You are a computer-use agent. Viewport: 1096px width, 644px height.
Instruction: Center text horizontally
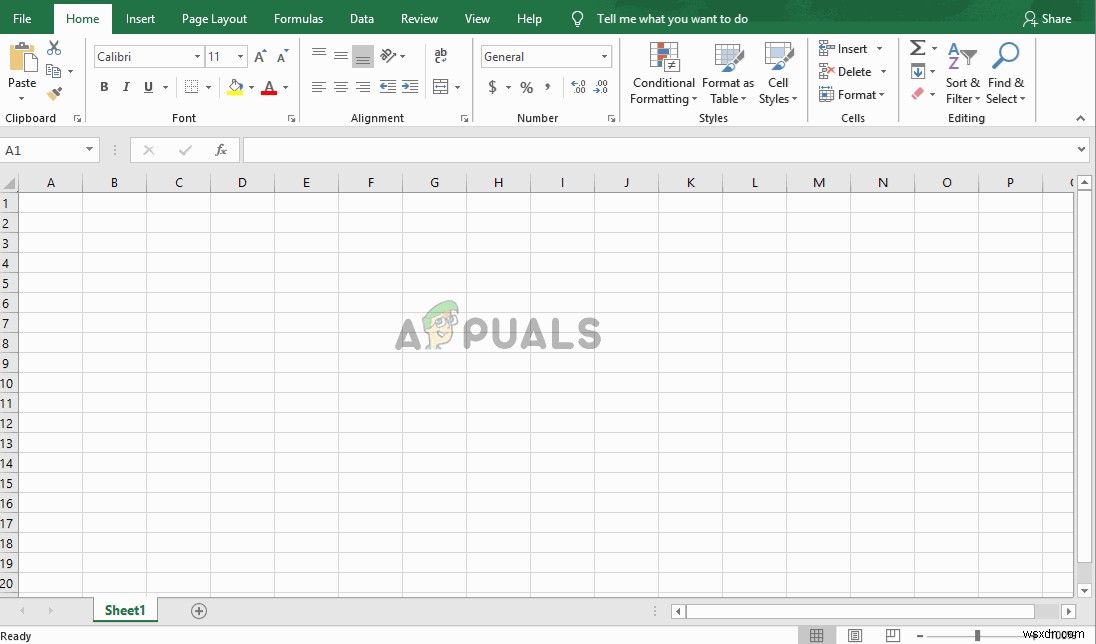tap(341, 87)
